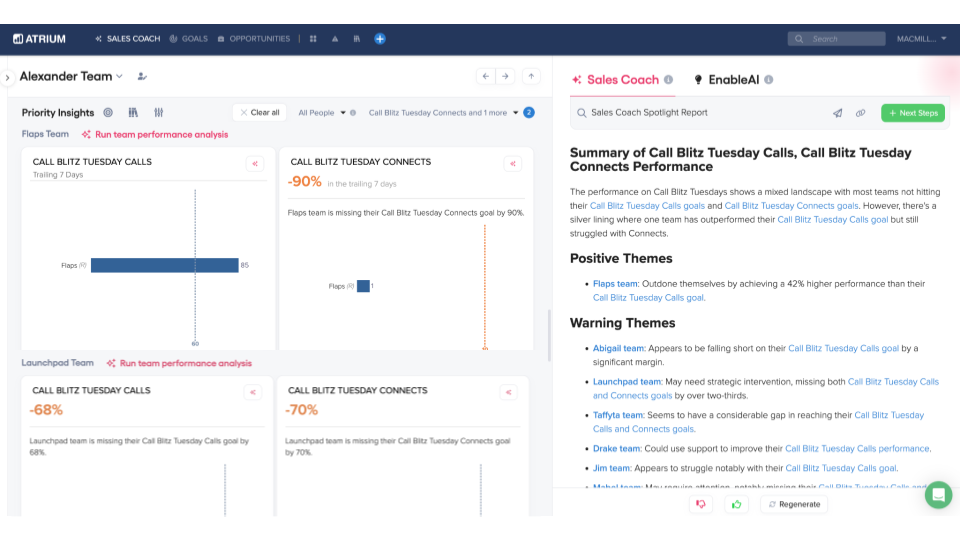Screen dimensions: 960x540
Task: Click the blue plus add button
Action: click(x=380, y=39)
